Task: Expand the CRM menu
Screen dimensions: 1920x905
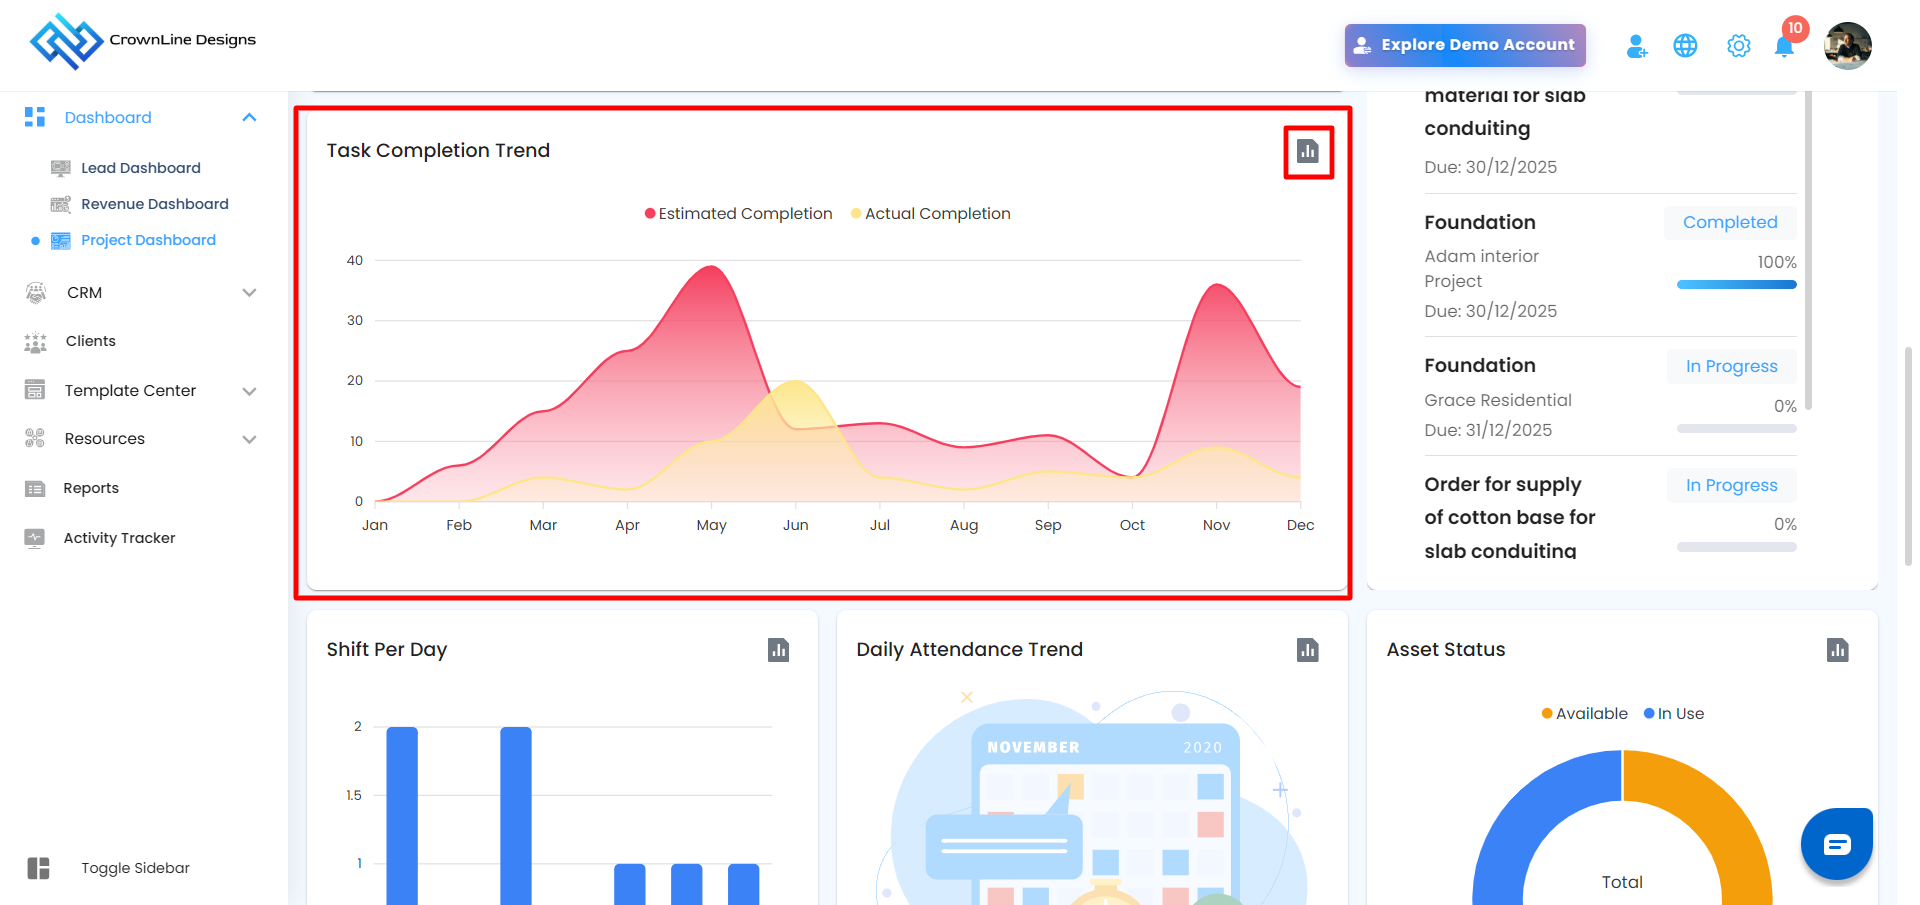Action: [x=249, y=293]
